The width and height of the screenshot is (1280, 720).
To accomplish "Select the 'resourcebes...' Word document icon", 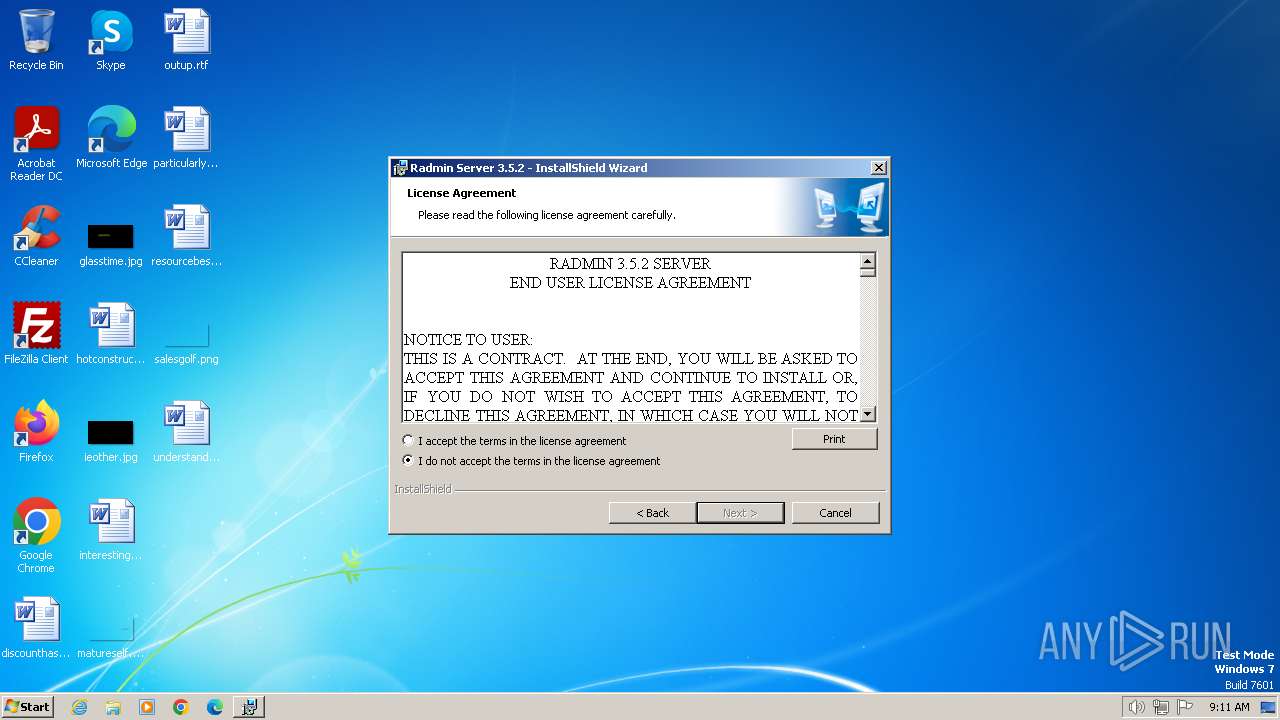I will click(186, 236).
